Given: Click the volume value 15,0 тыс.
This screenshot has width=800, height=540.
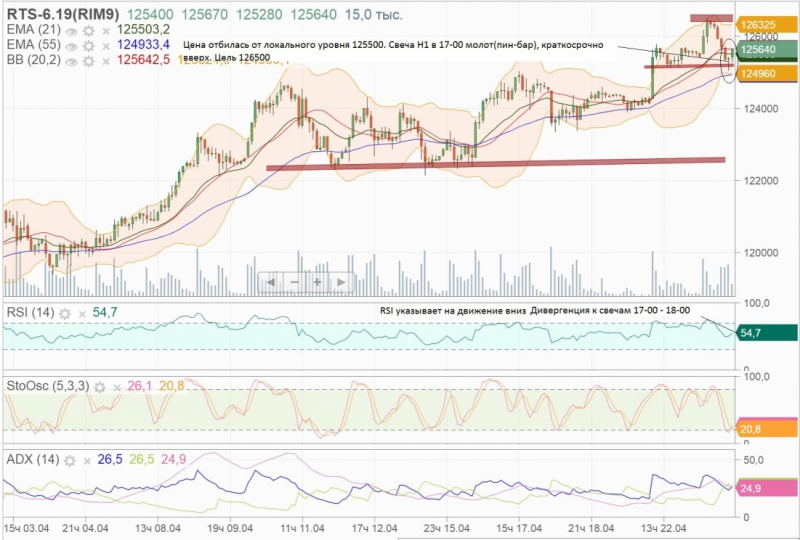Looking at the screenshot, I should click(373, 15).
